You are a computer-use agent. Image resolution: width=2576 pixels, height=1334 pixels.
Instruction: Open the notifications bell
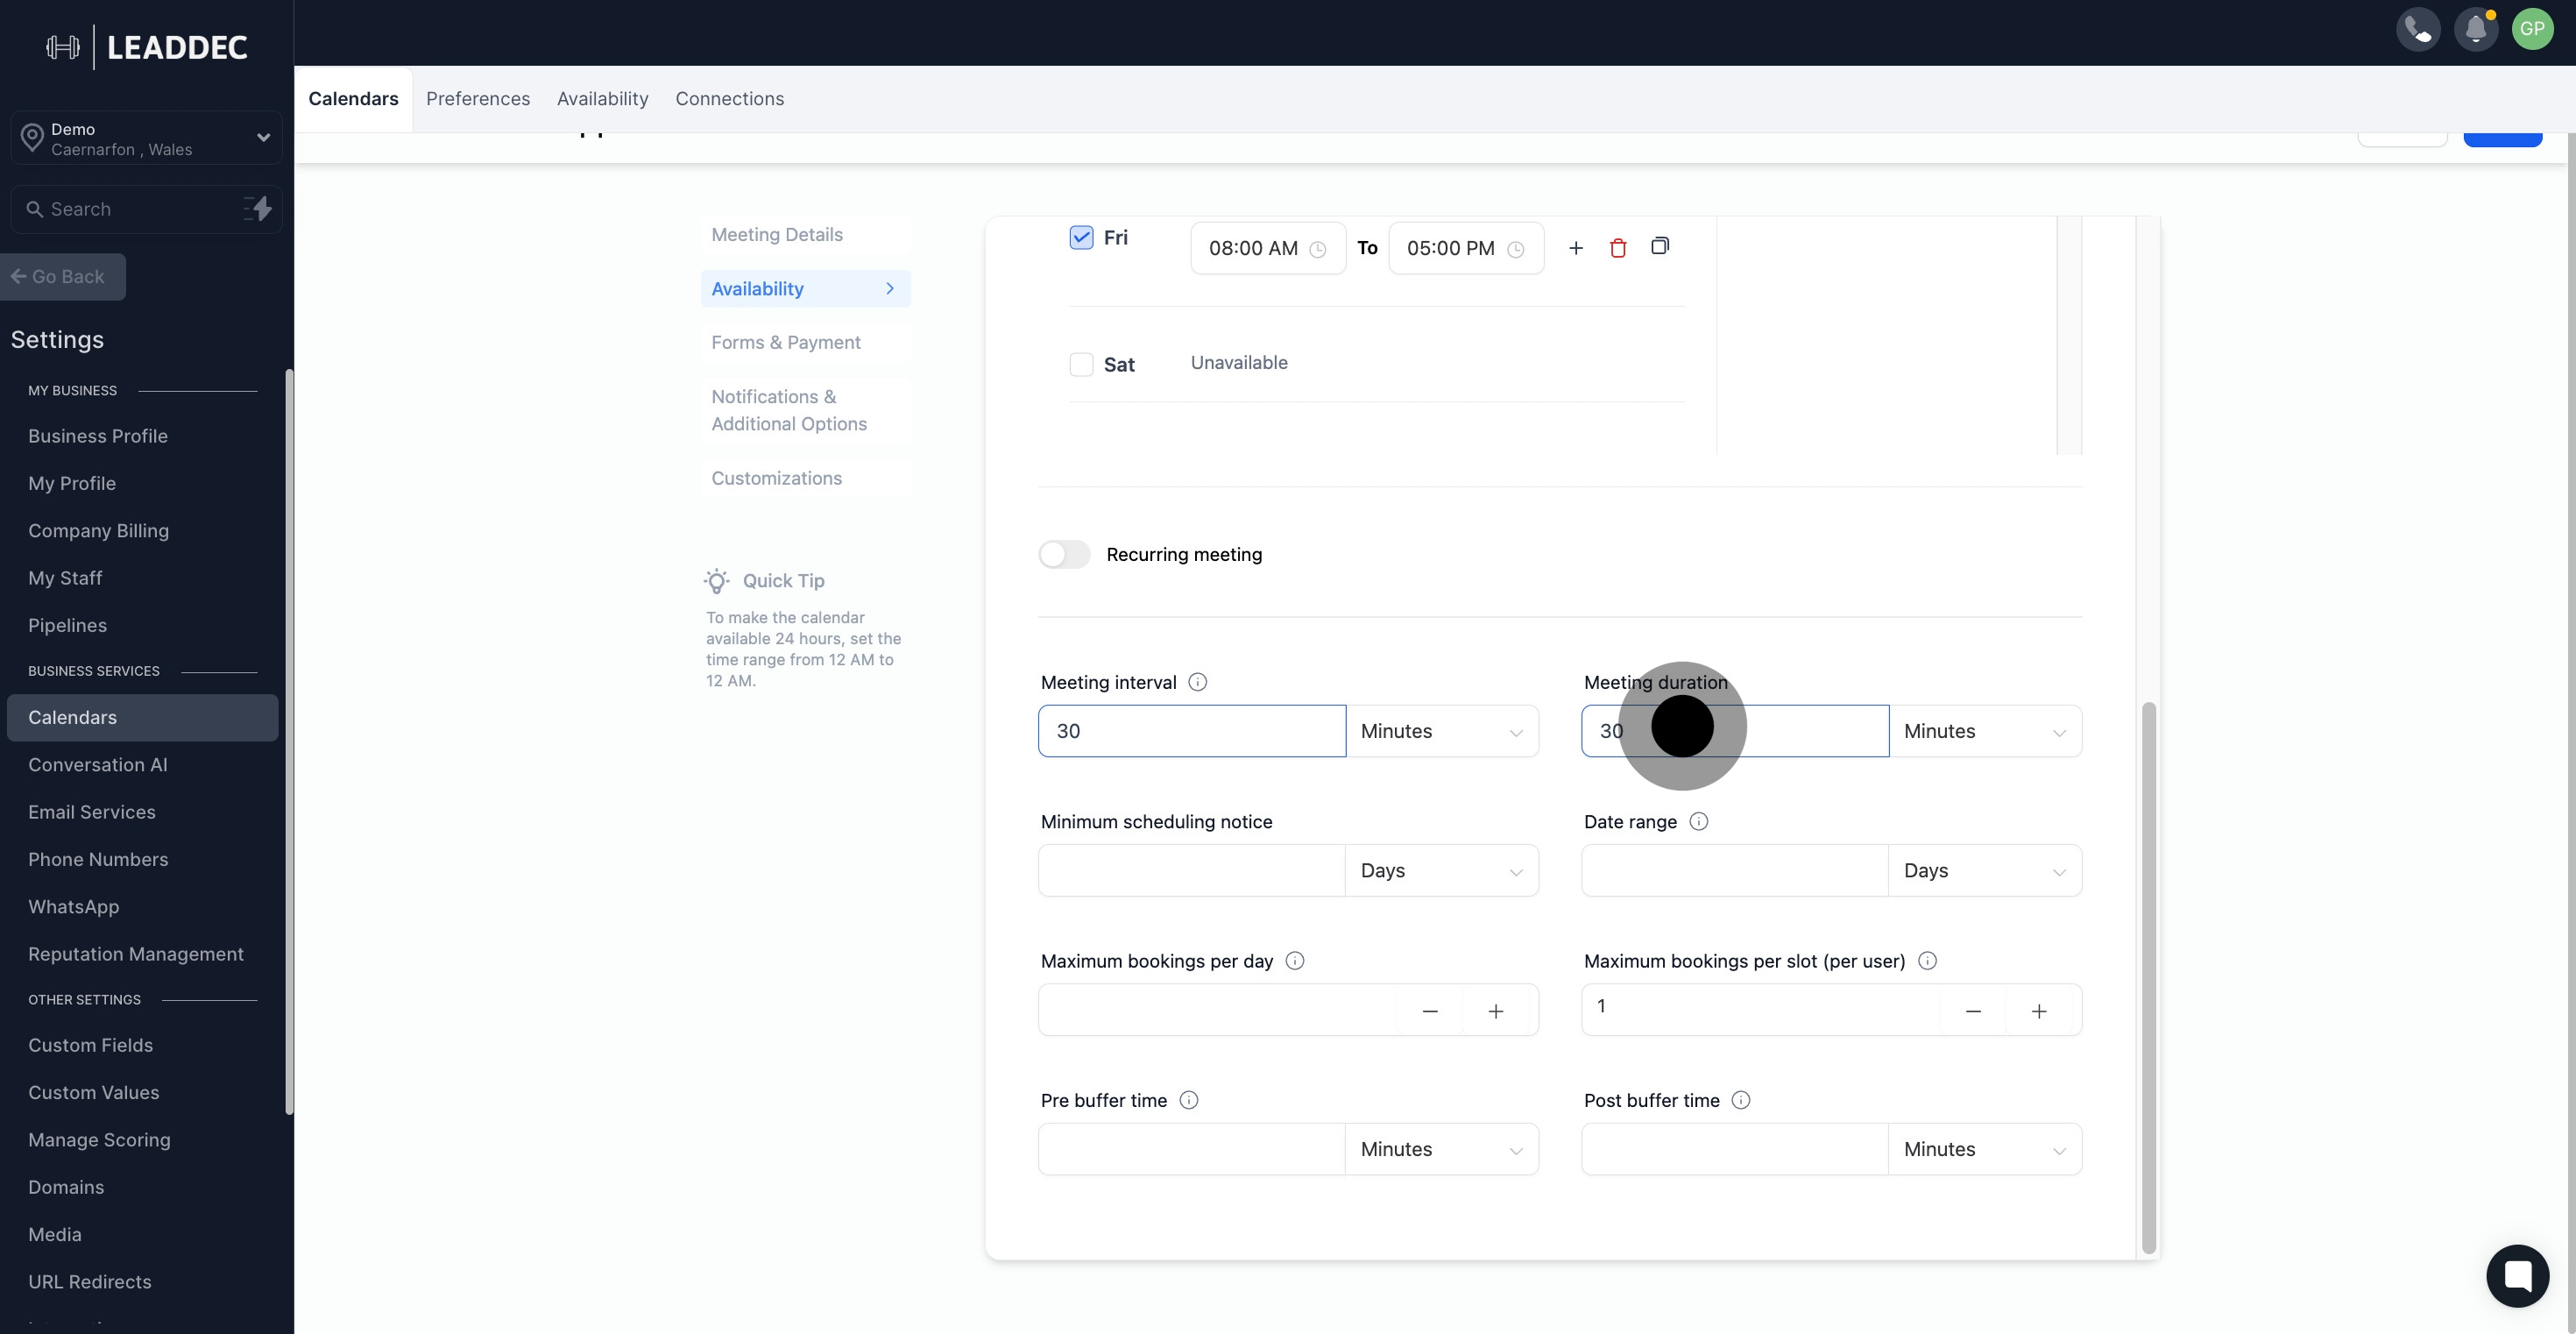[x=2475, y=29]
